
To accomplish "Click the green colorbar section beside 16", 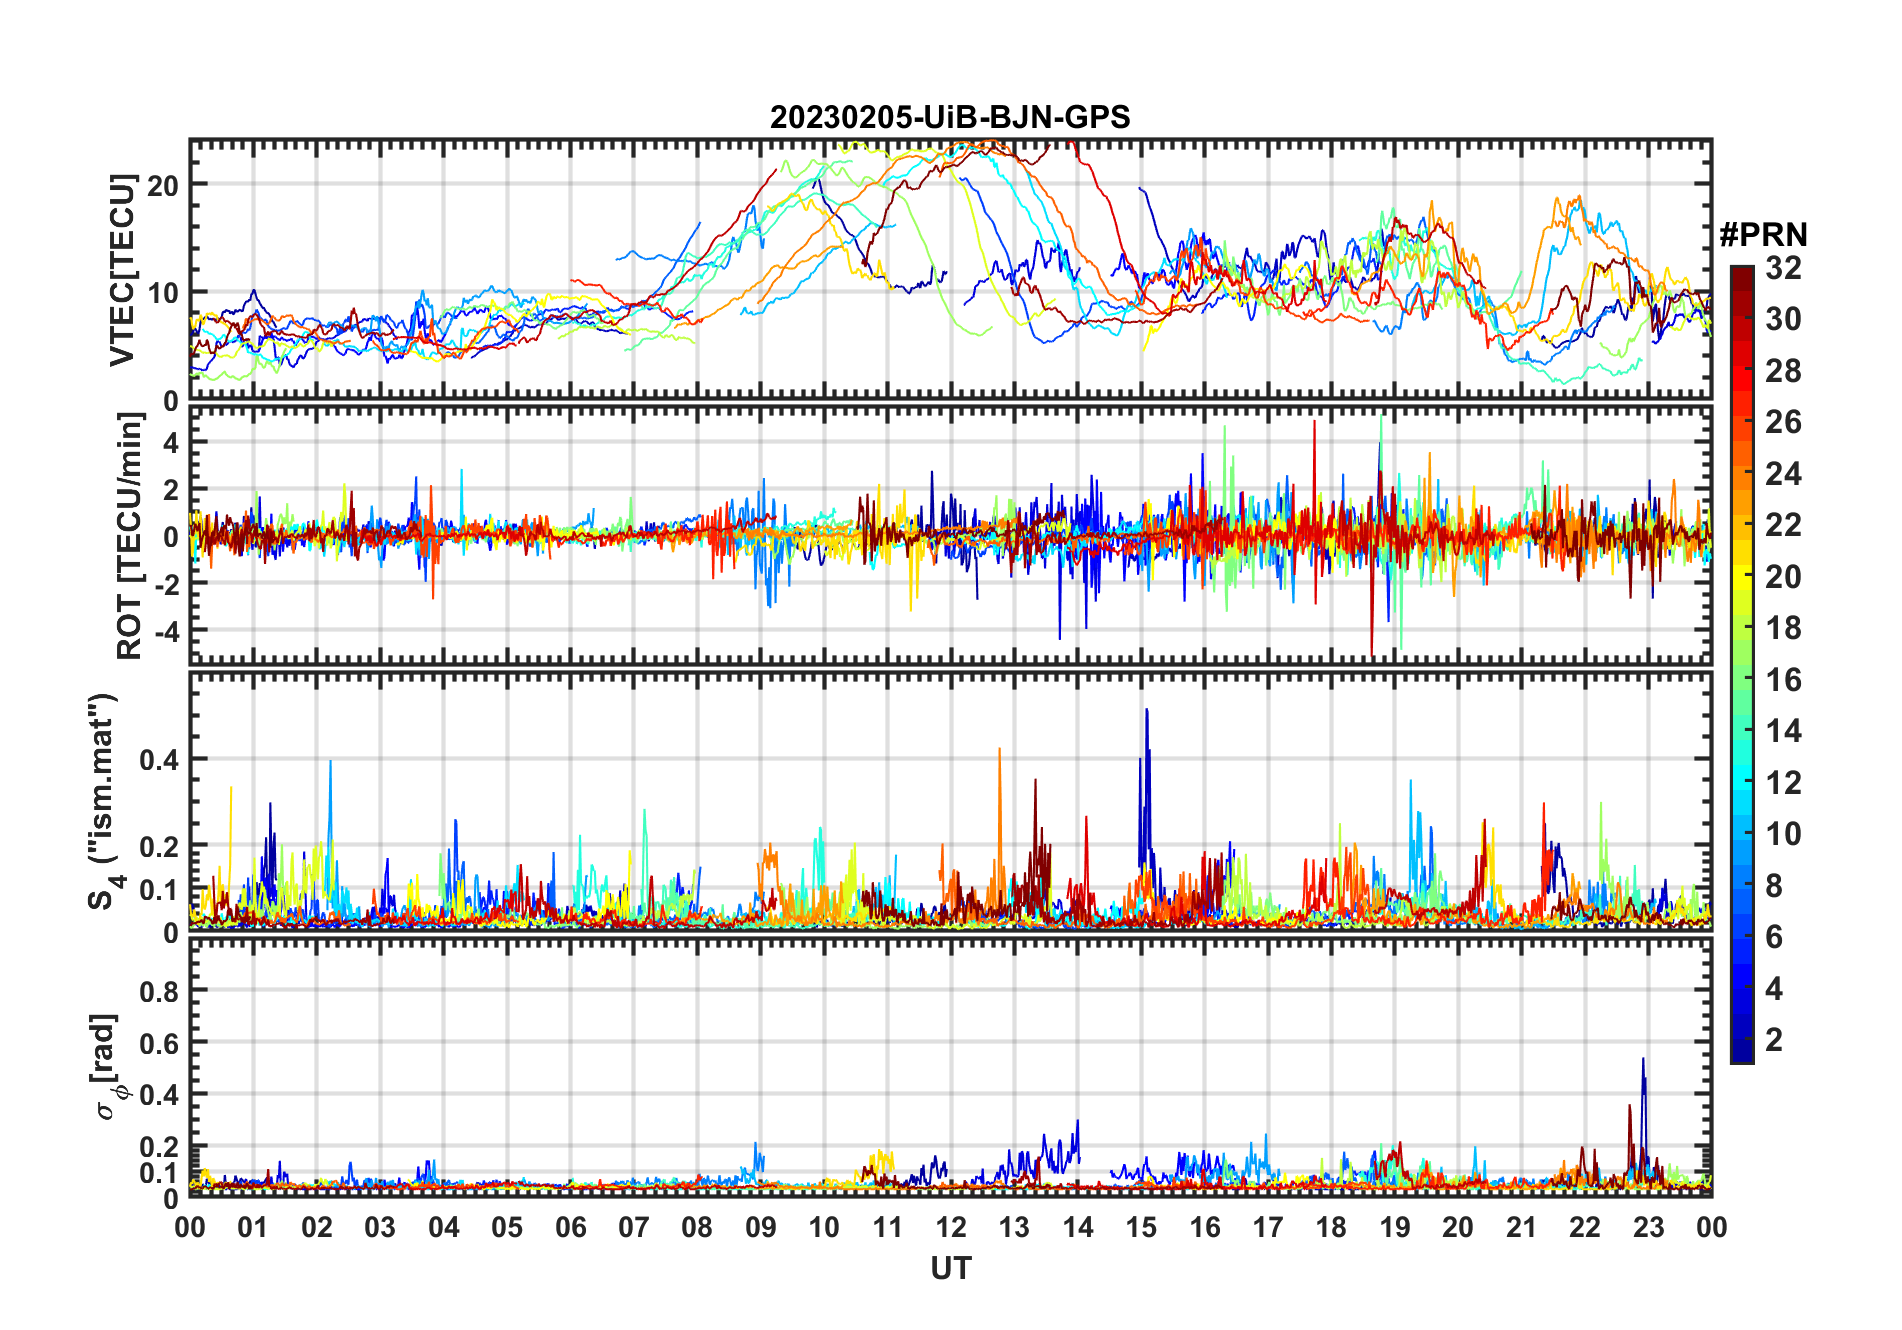I will (x=1741, y=680).
